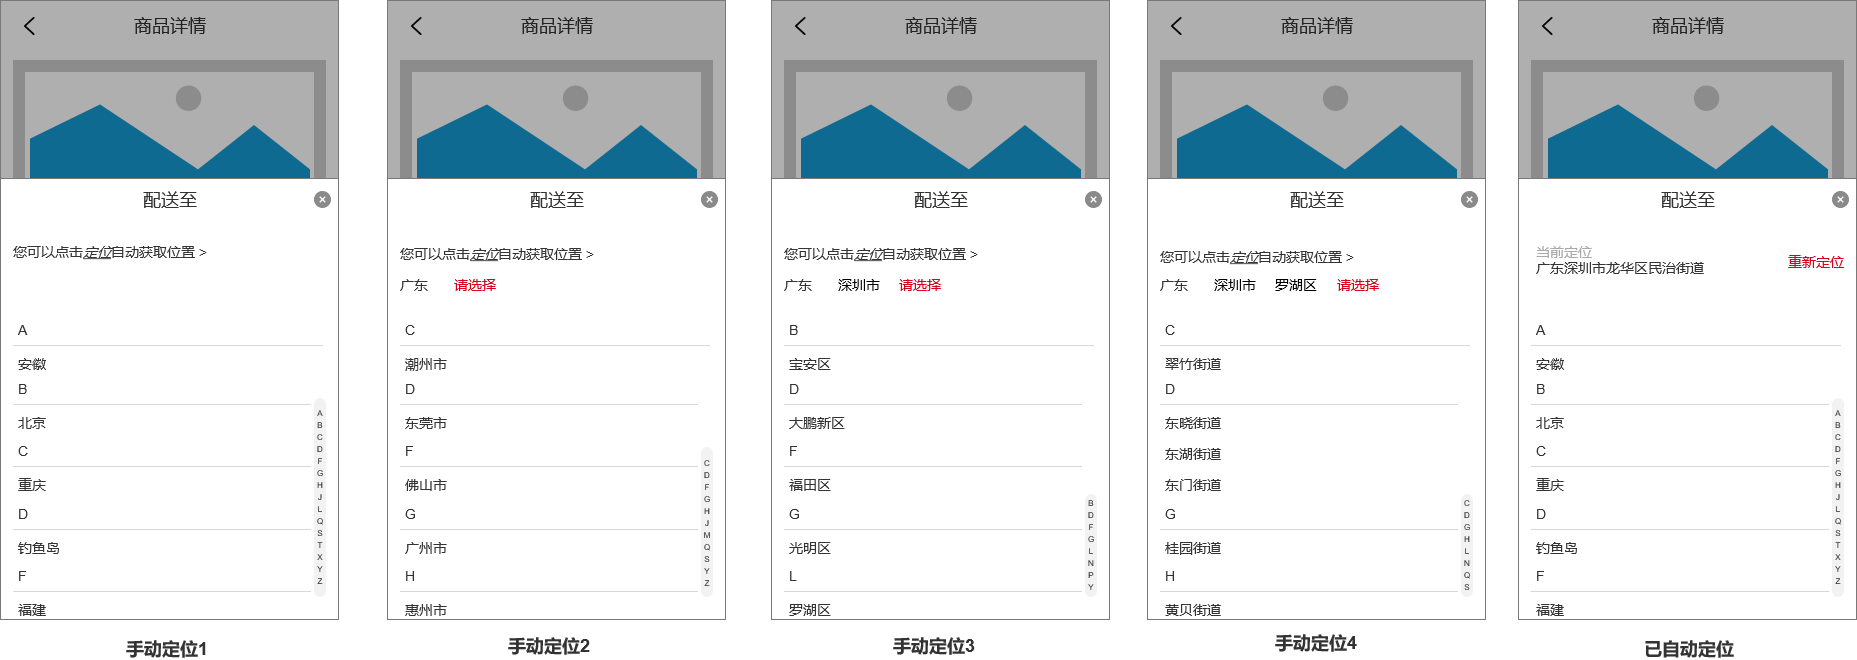Close the 配送至 panel in 手动定位4 screen
Screen dimensions: 1857x660
click(x=1469, y=199)
